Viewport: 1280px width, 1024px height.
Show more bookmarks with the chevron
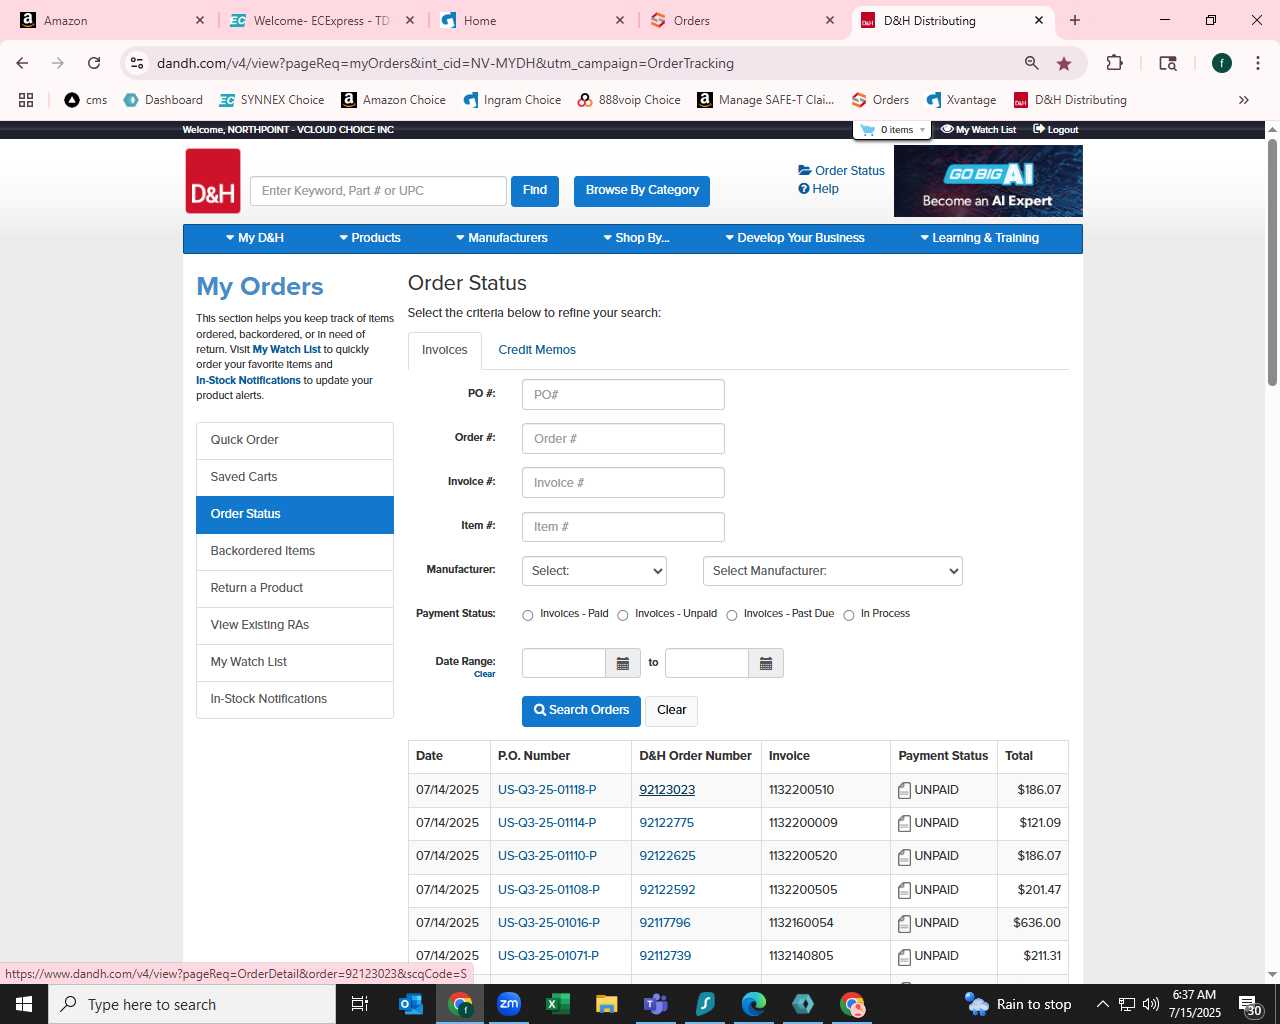(x=1244, y=100)
